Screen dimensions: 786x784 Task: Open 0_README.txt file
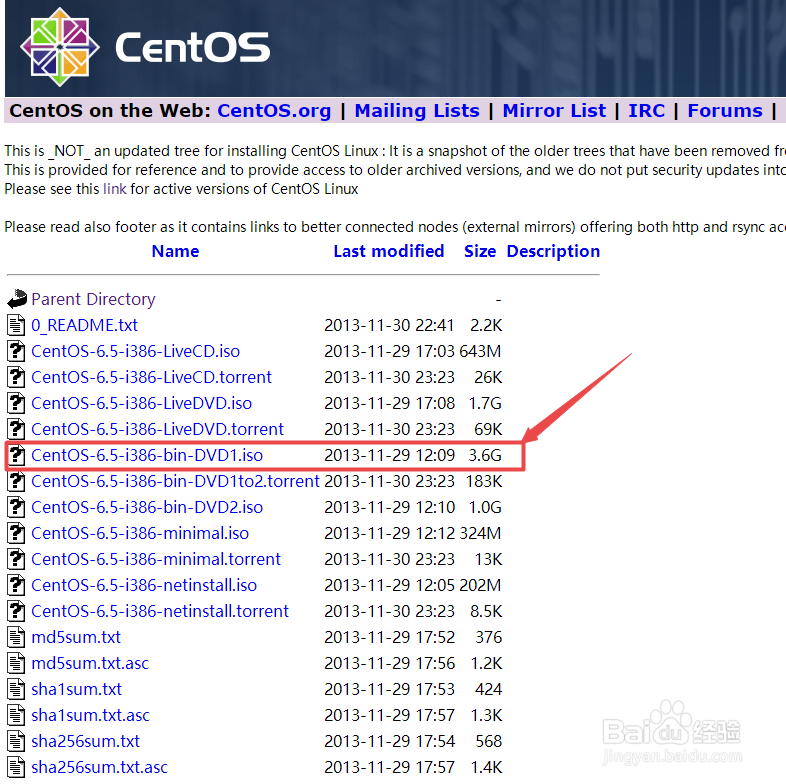[84, 325]
